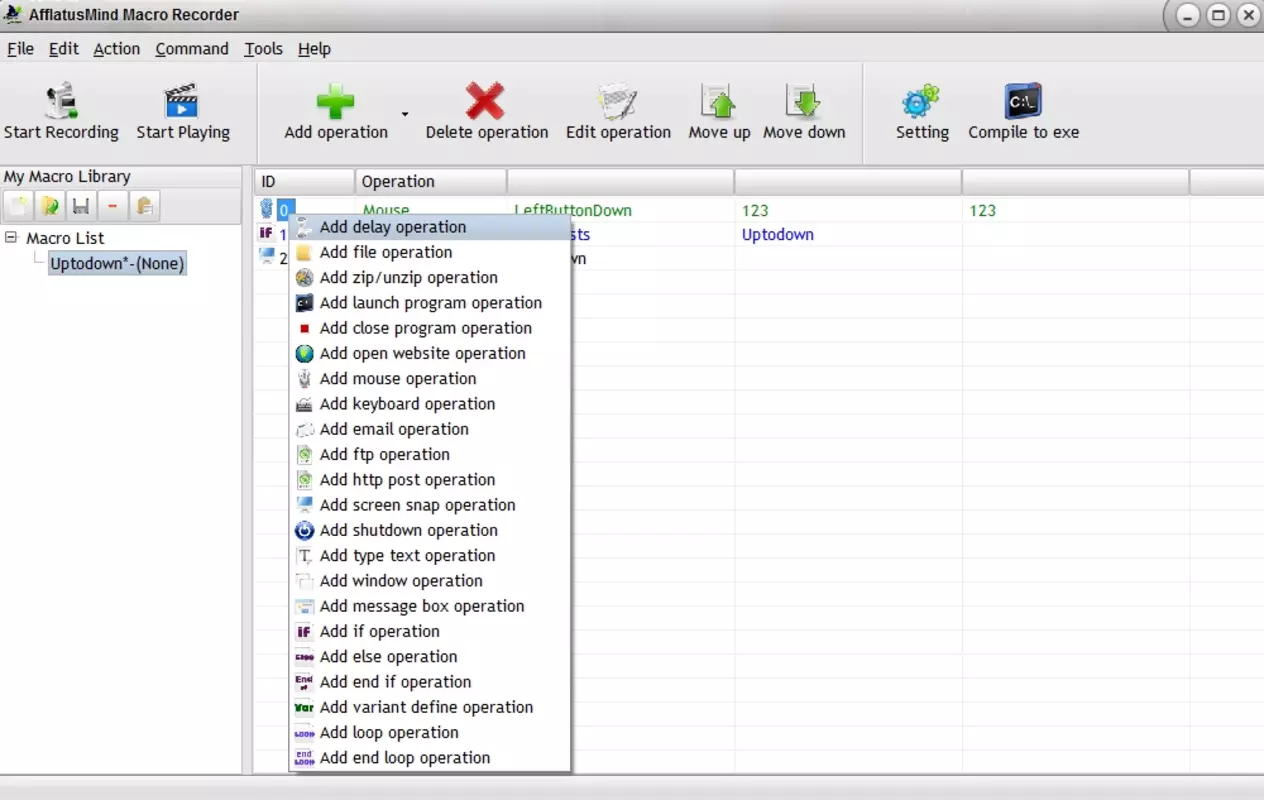Click the paste clipboard icon in Macro Library
The height and width of the screenshot is (800, 1264).
[x=144, y=206]
